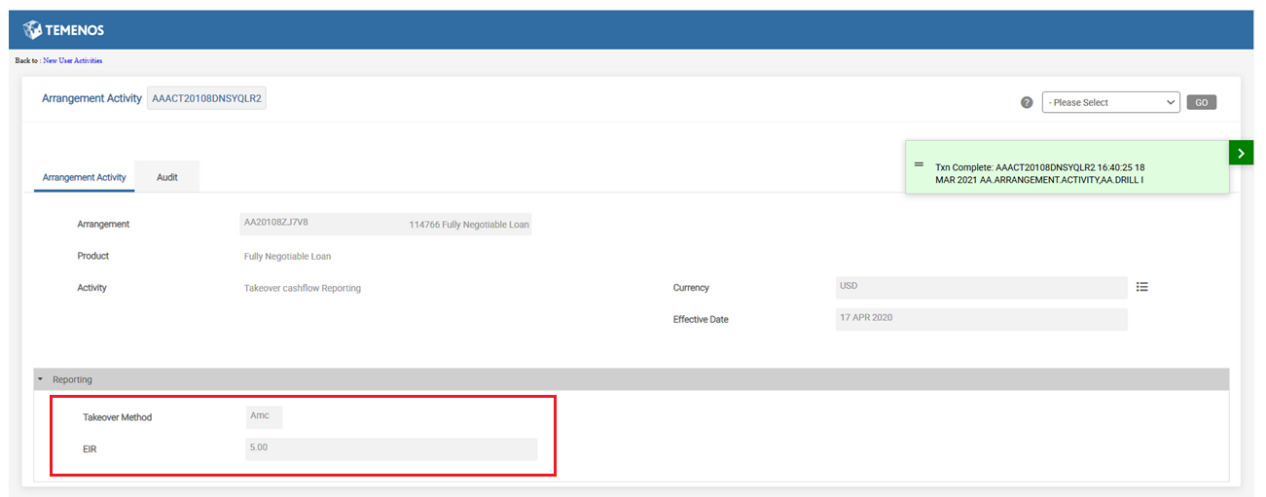Click the Arrangement Activity ID field AAACT20108DNSYQLR2
The width and height of the screenshot is (1266, 497).
point(207,99)
